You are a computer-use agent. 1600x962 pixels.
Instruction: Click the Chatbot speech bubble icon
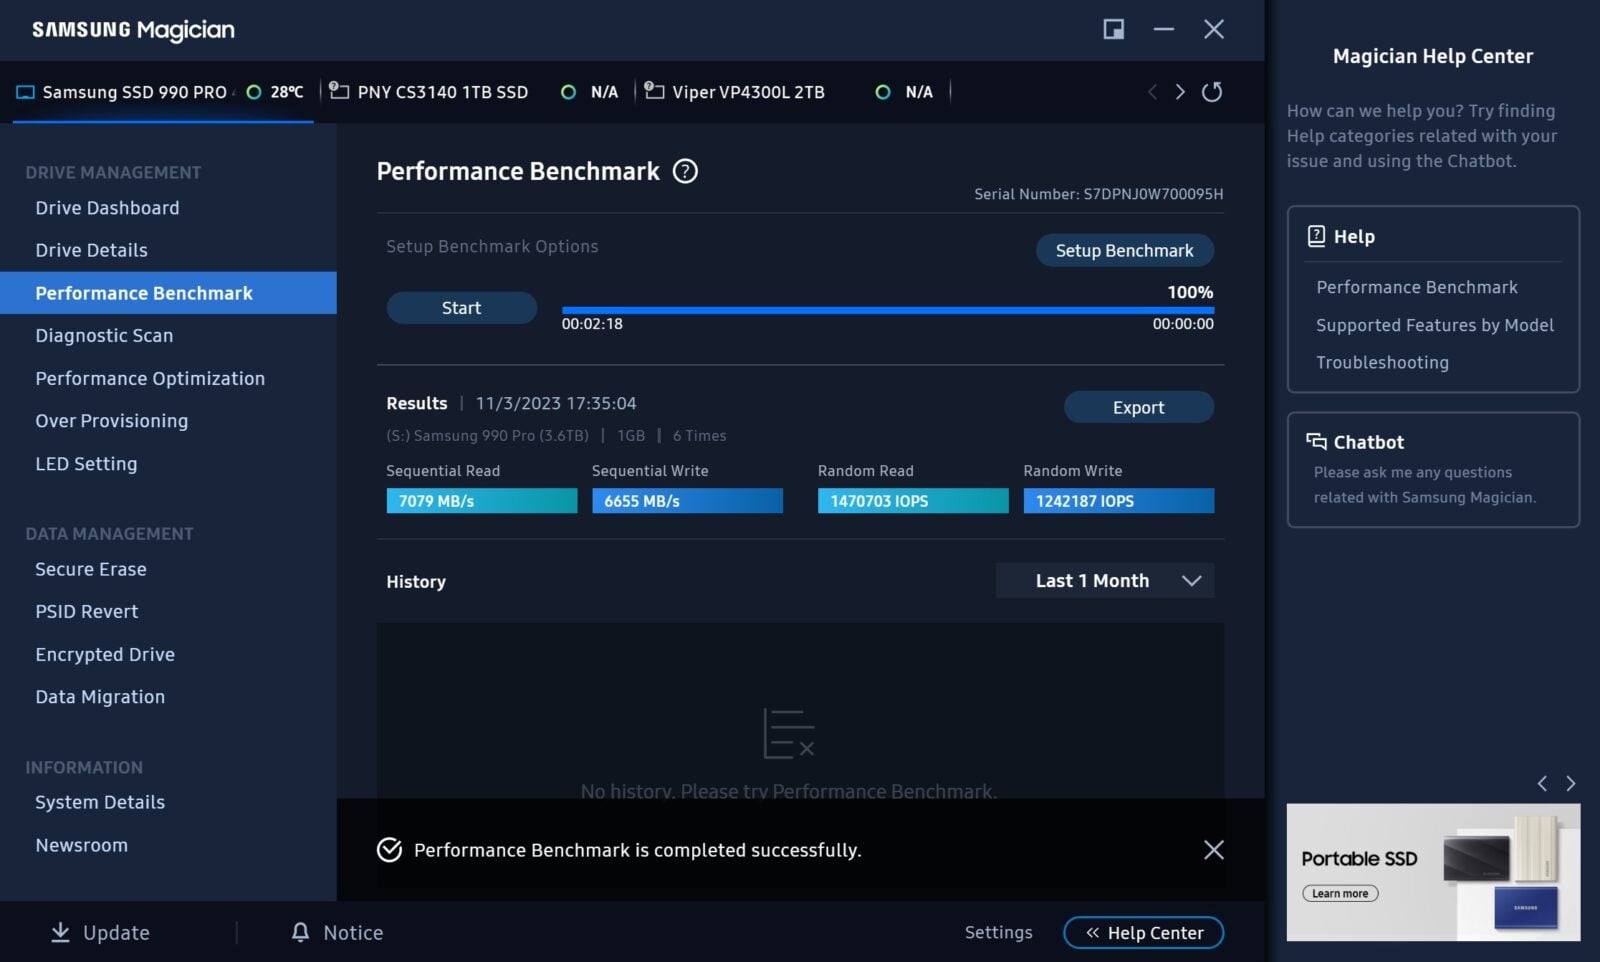pyautogui.click(x=1316, y=441)
